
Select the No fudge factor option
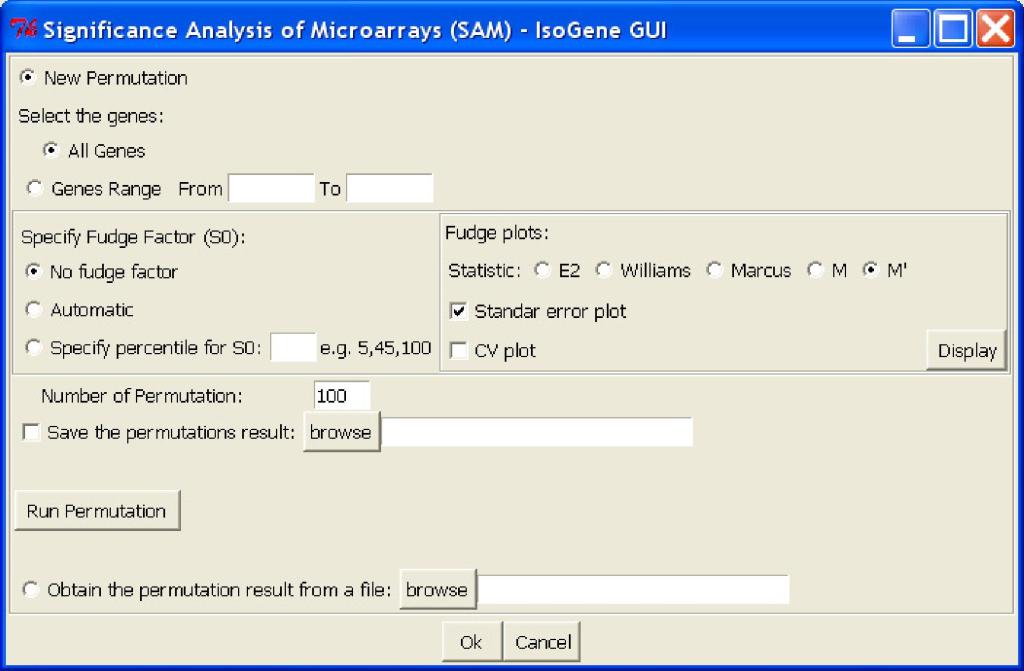(x=34, y=272)
